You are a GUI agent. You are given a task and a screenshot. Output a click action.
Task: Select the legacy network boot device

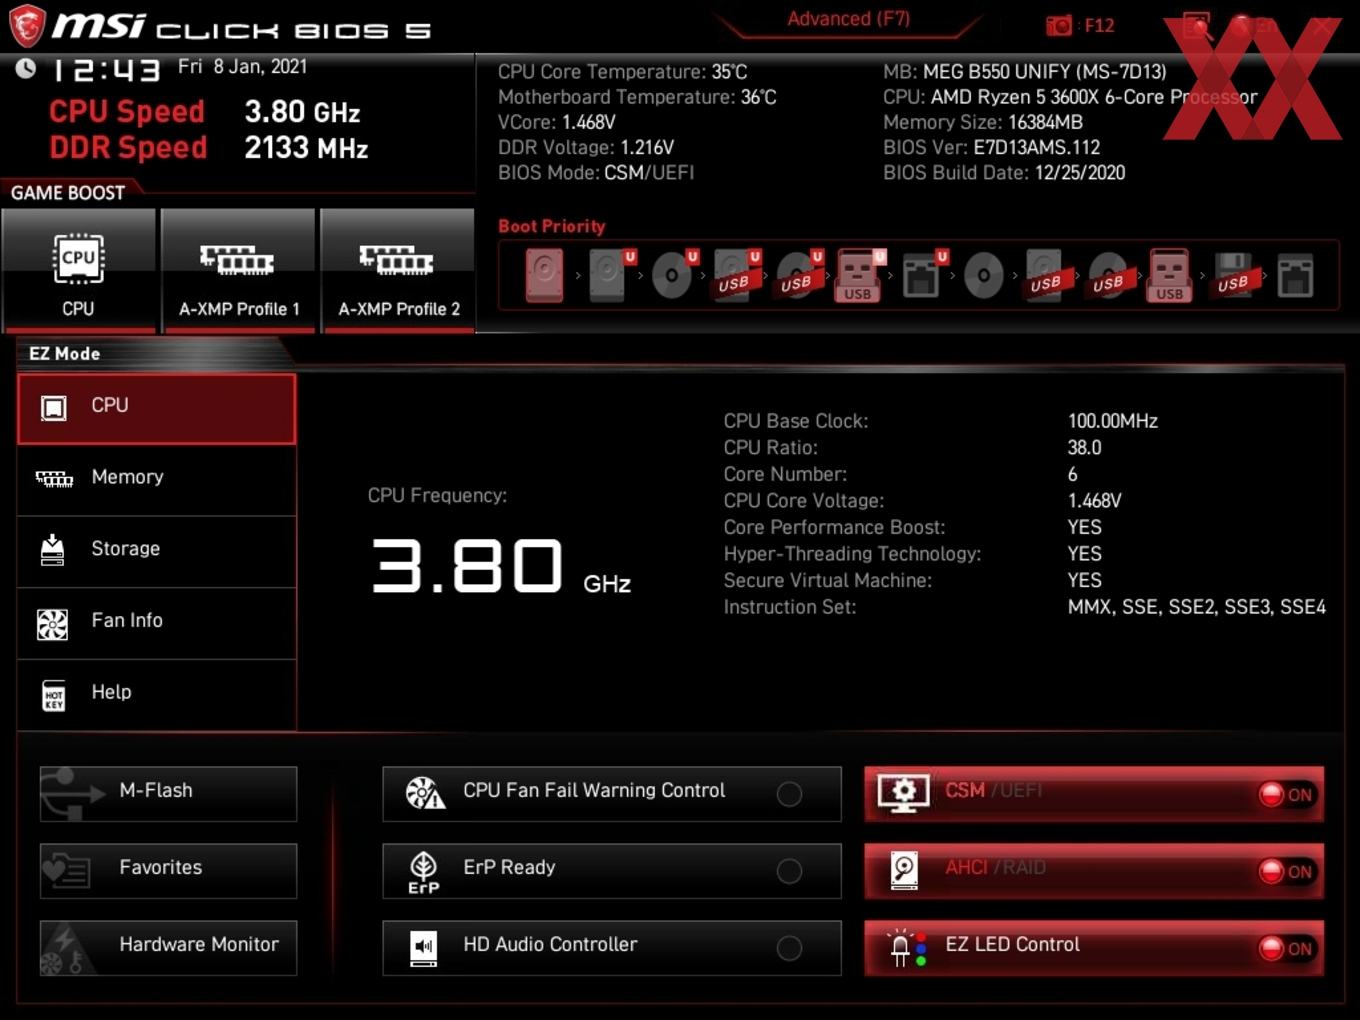pos(1296,276)
